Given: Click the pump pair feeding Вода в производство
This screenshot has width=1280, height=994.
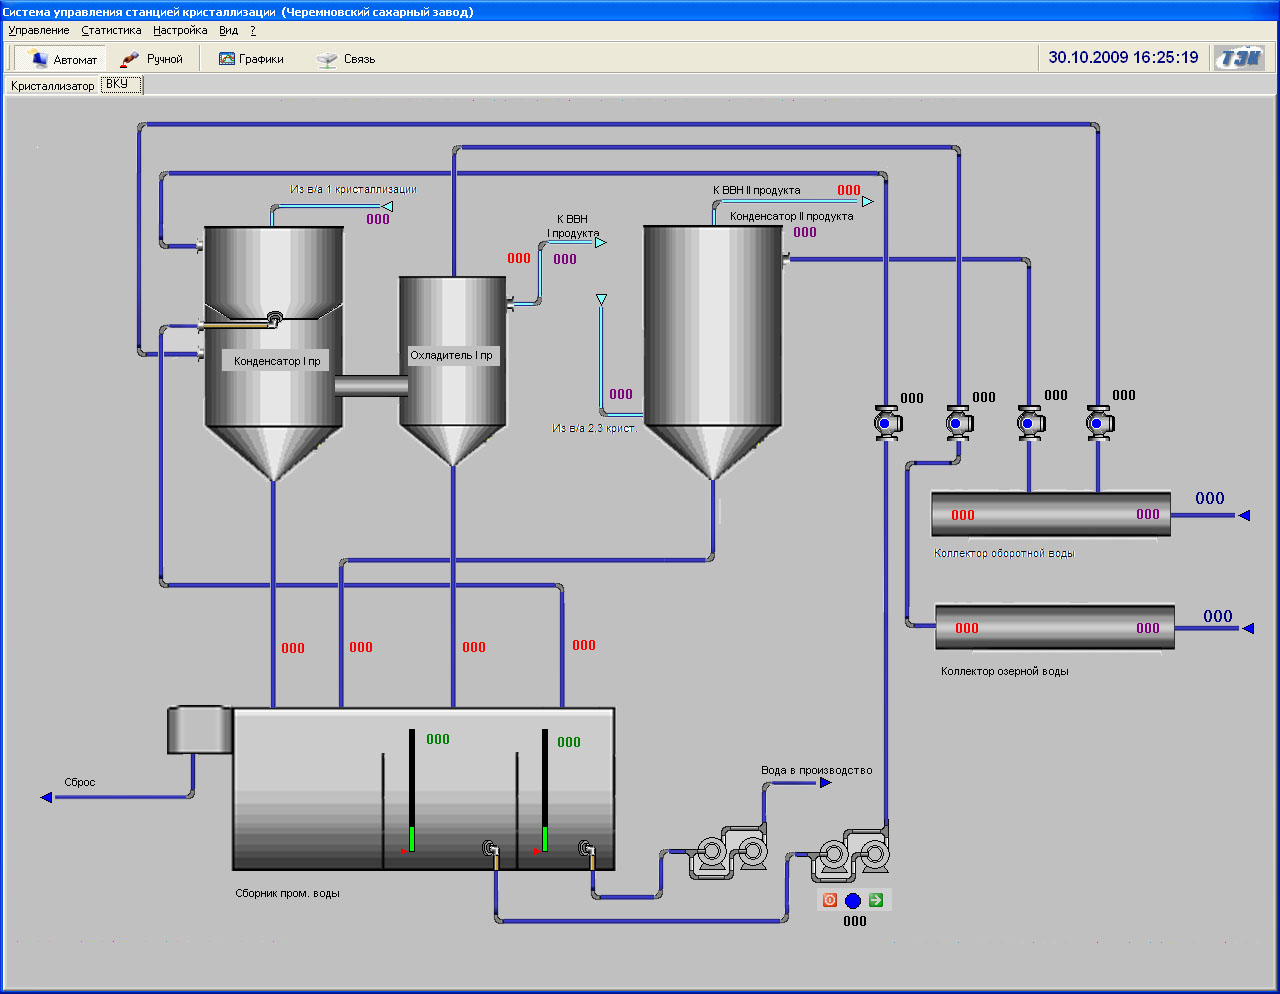Looking at the screenshot, I should tap(729, 854).
